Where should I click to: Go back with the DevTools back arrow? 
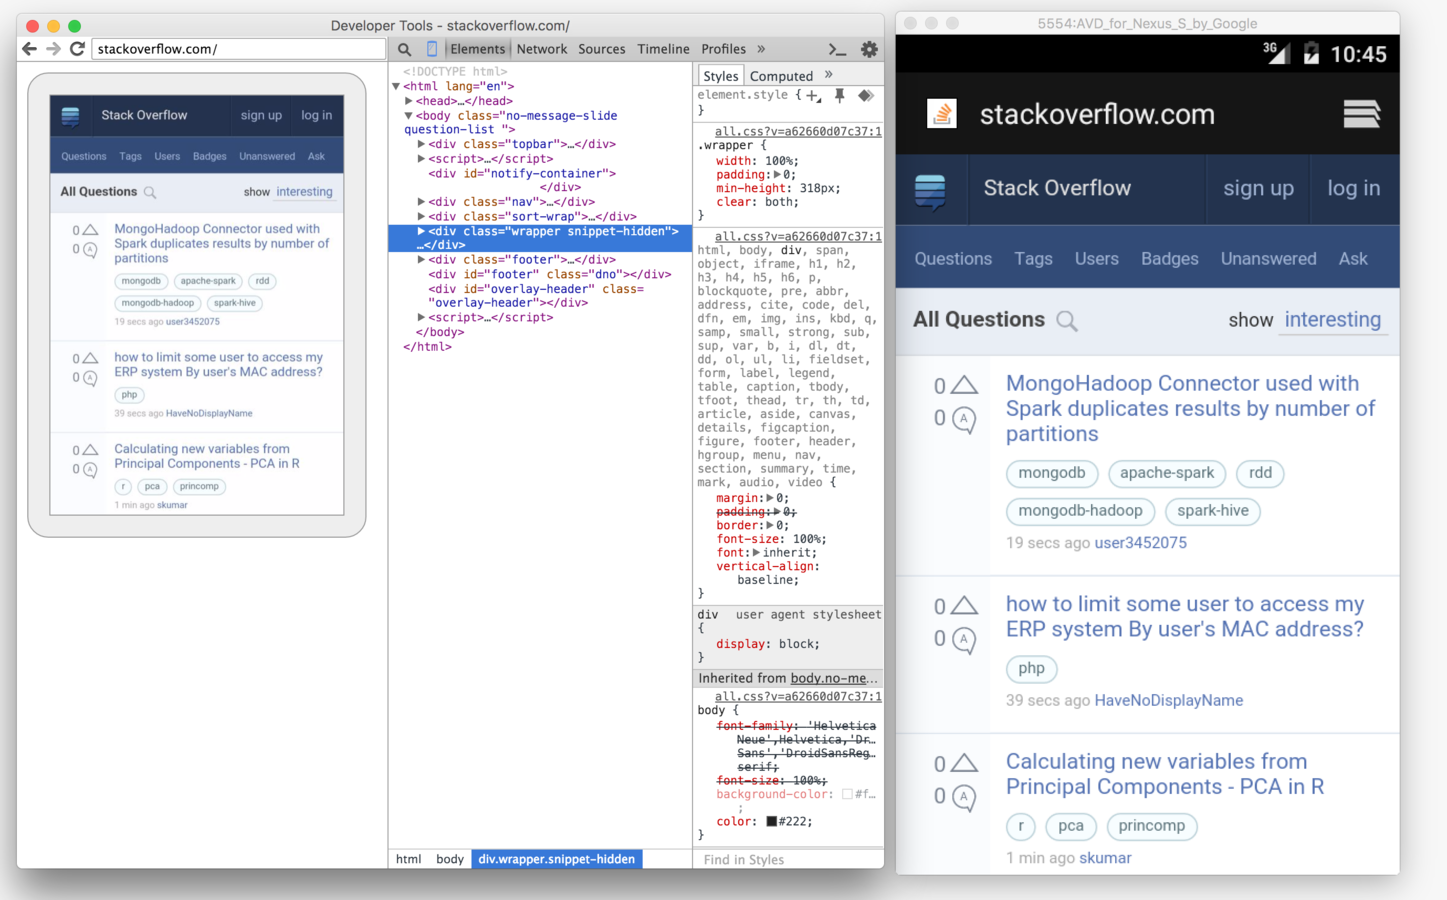click(29, 49)
